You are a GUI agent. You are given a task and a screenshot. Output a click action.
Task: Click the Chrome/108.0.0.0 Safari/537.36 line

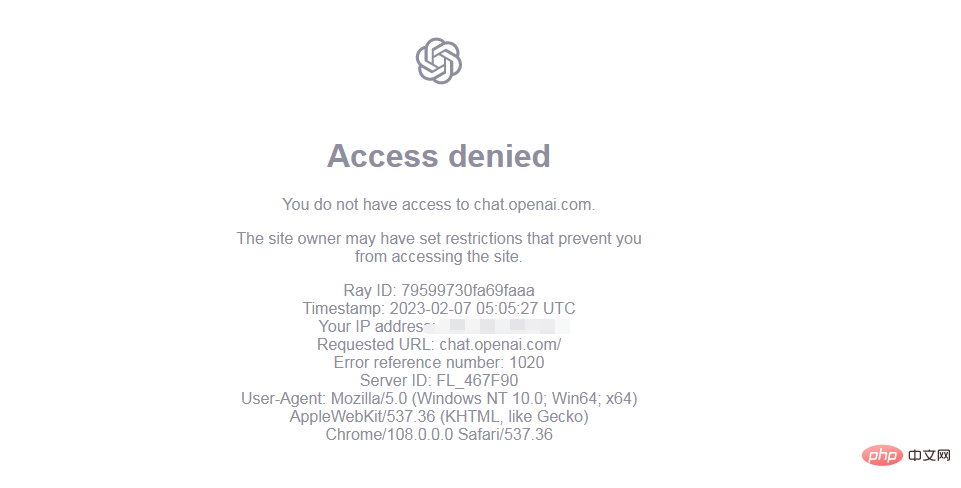coord(439,434)
